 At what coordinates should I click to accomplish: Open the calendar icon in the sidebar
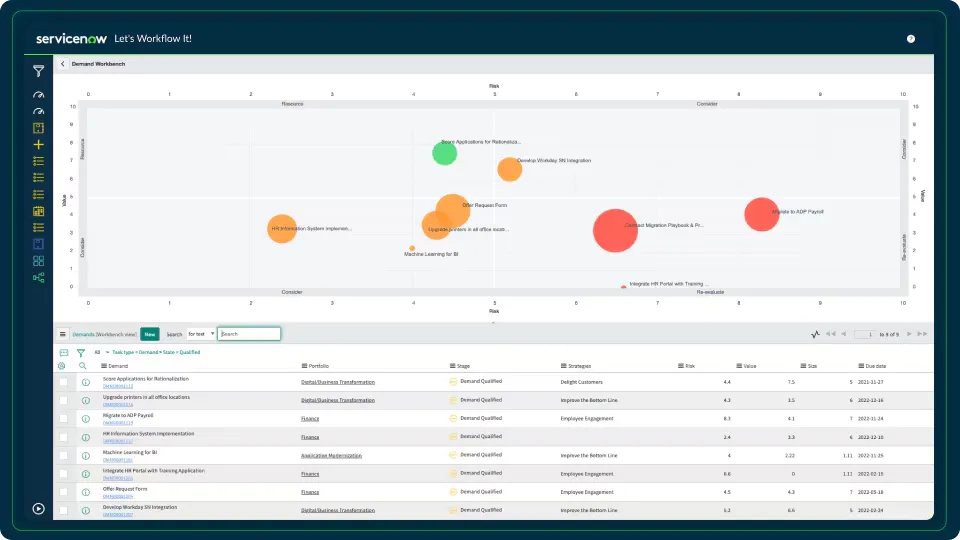[39, 211]
